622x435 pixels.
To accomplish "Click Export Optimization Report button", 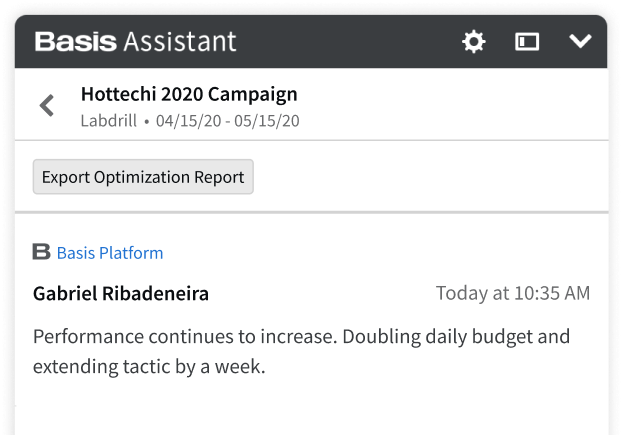I will pyautogui.click(x=143, y=177).
